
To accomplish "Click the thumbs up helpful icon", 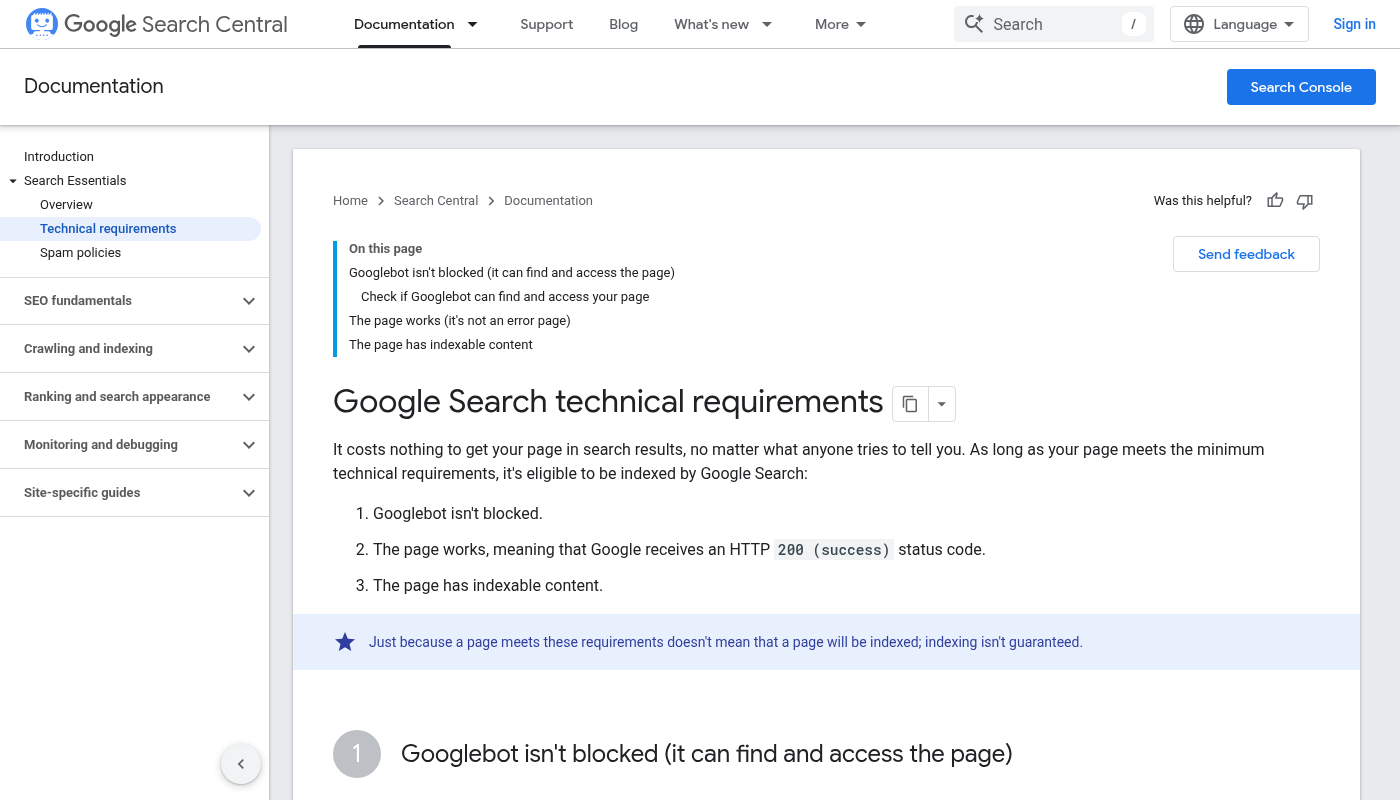I will (1275, 201).
